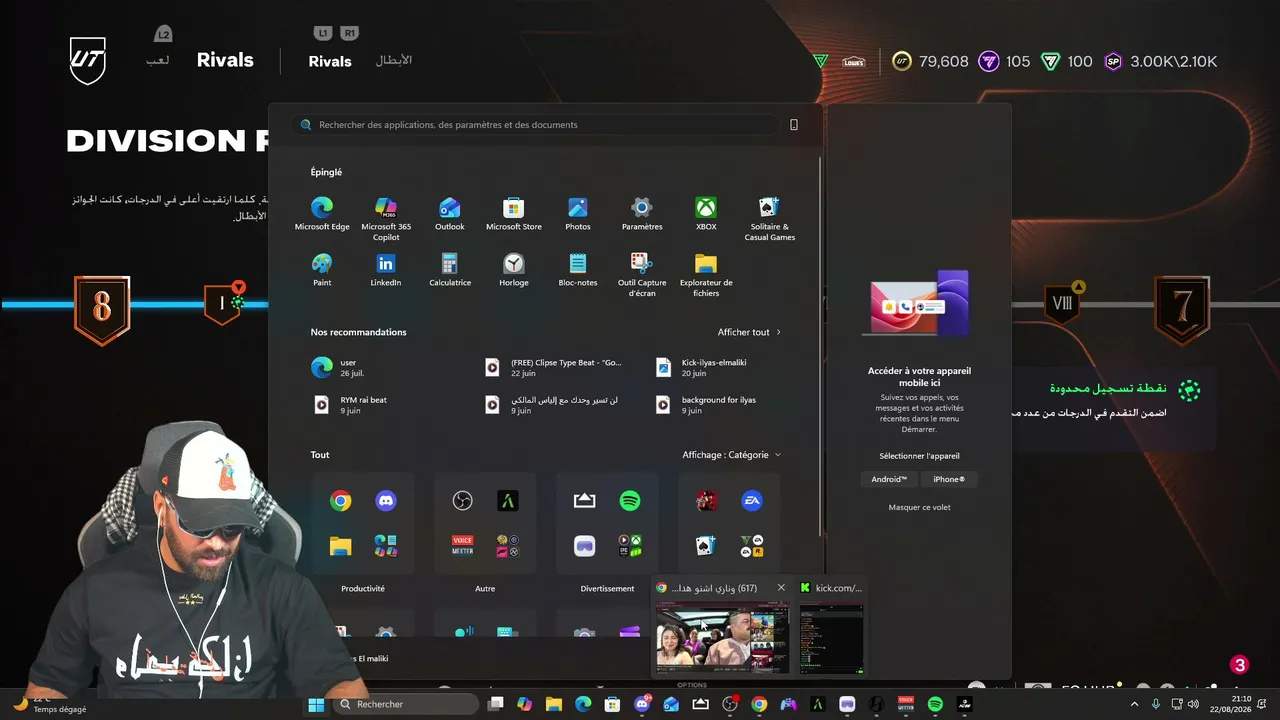
Task: Open Paramètres settings gear
Action: [642, 214]
